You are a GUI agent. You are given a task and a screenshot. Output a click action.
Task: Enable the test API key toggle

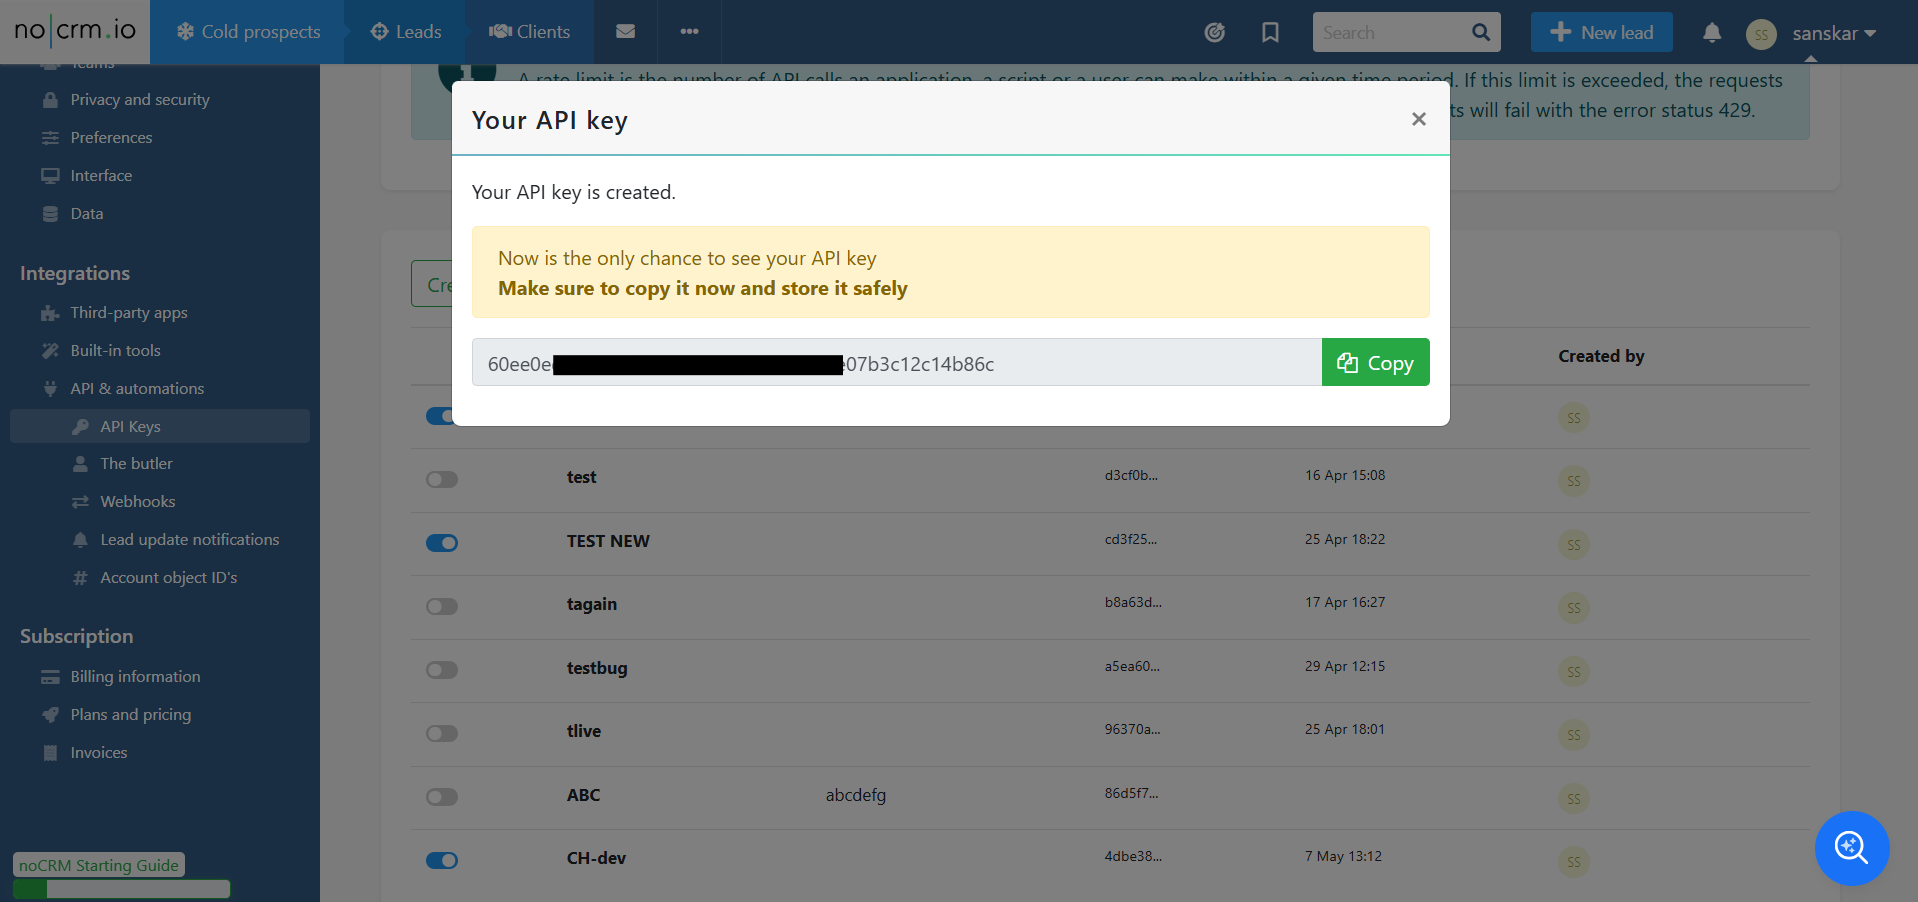442,479
